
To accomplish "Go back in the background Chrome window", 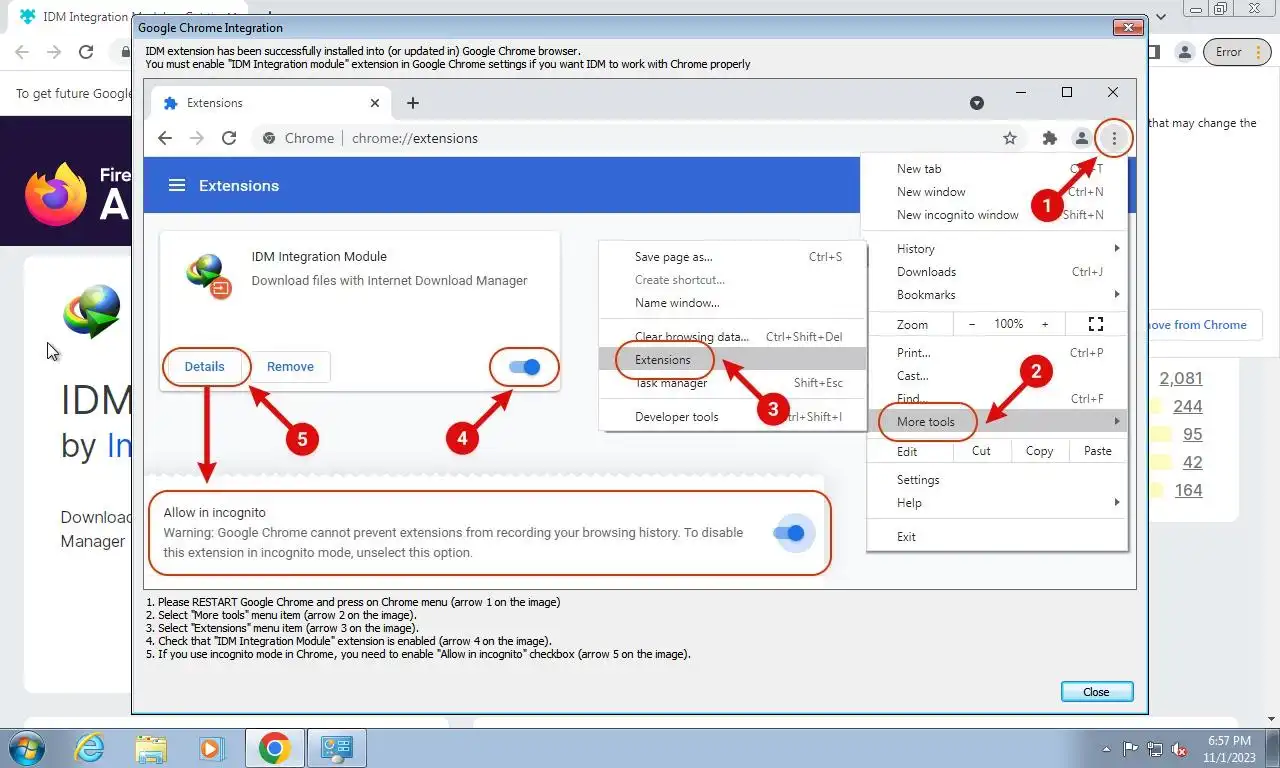I will click(22, 52).
